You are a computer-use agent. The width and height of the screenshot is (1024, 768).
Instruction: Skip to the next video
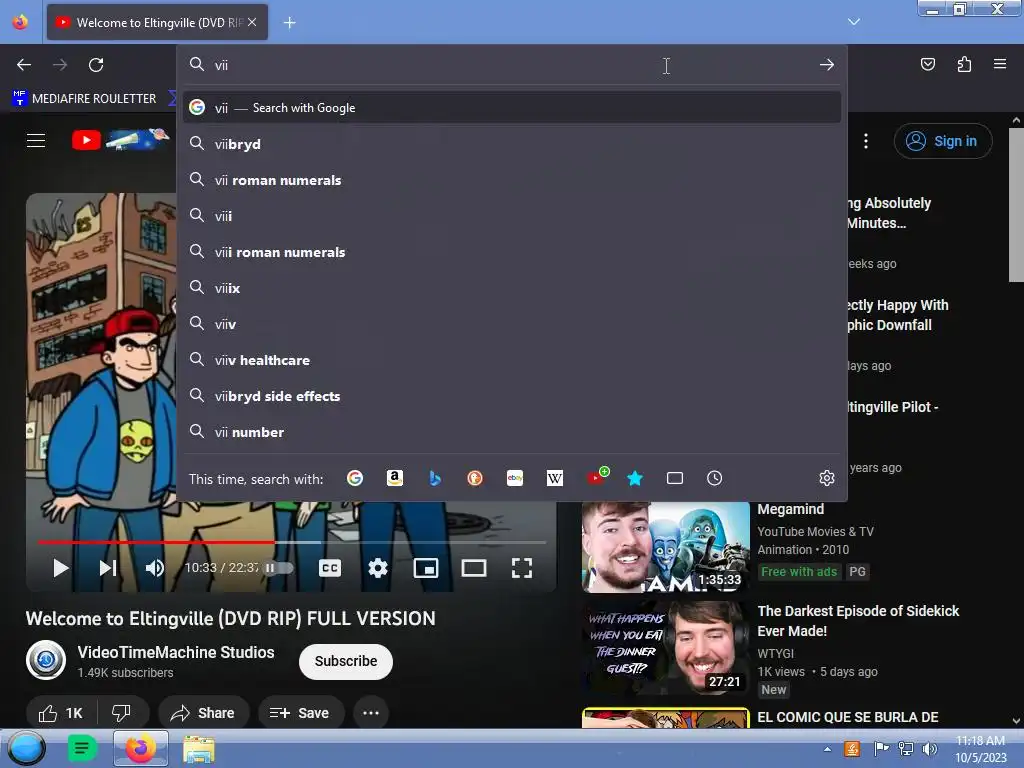[x=108, y=568]
